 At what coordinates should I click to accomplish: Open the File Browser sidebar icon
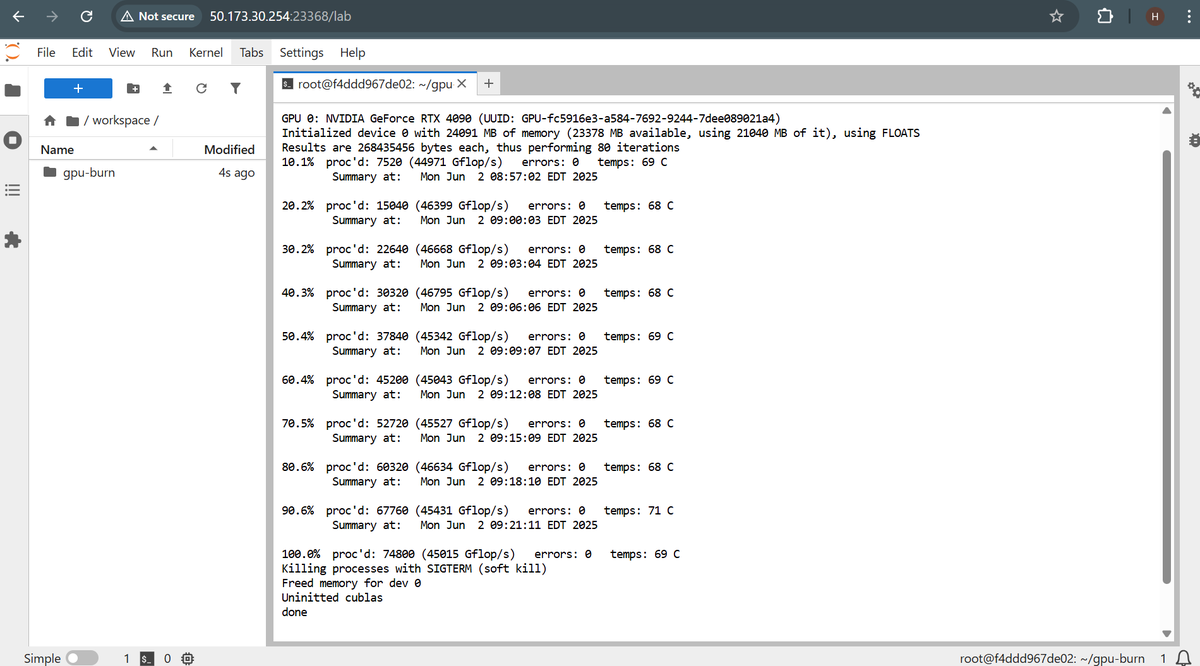12,90
